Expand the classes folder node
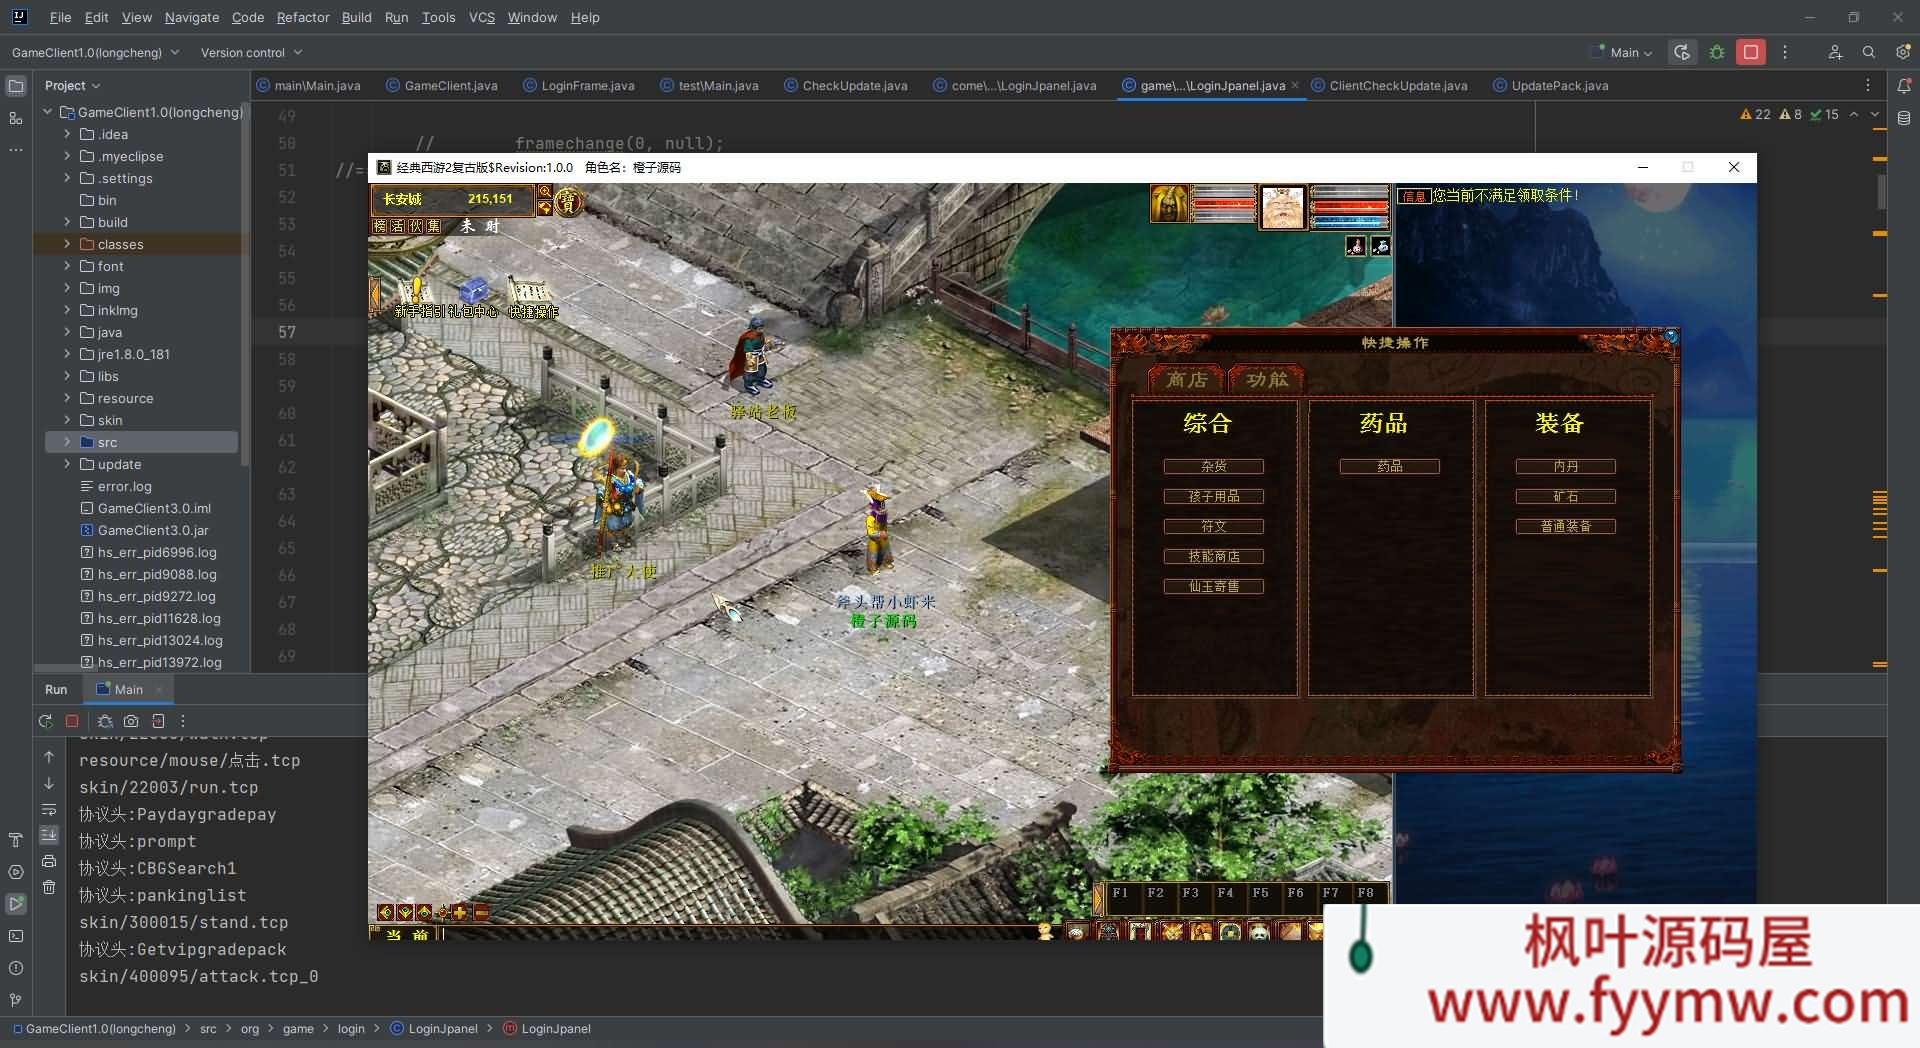Image resolution: width=1920 pixels, height=1048 pixels. click(67, 244)
